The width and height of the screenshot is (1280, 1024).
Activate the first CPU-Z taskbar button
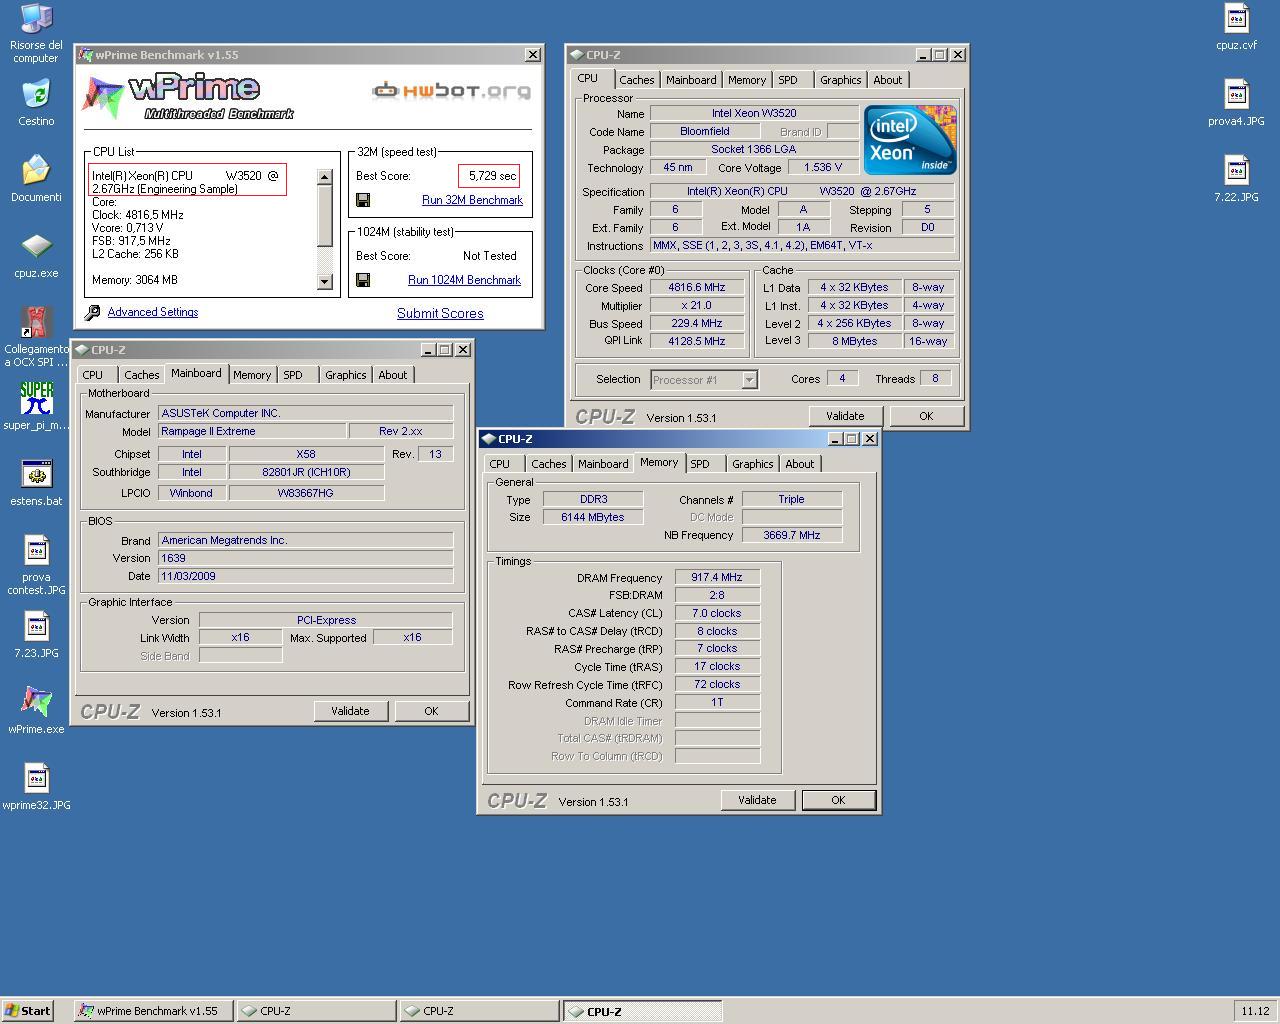coord(316,1011)
